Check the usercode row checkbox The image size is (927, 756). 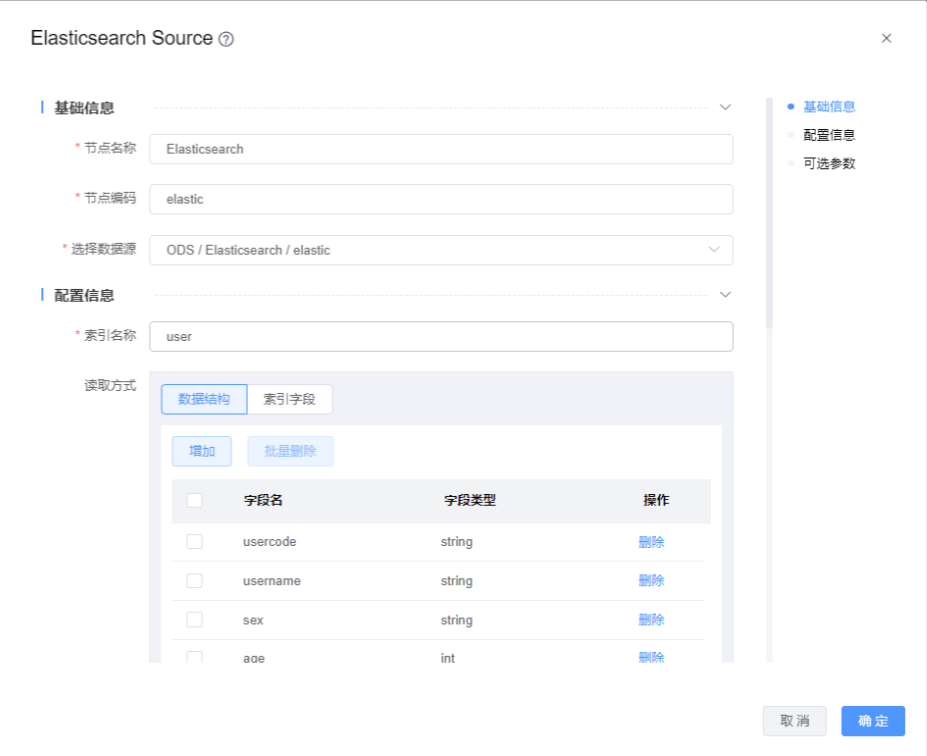(x=195, y=541)
